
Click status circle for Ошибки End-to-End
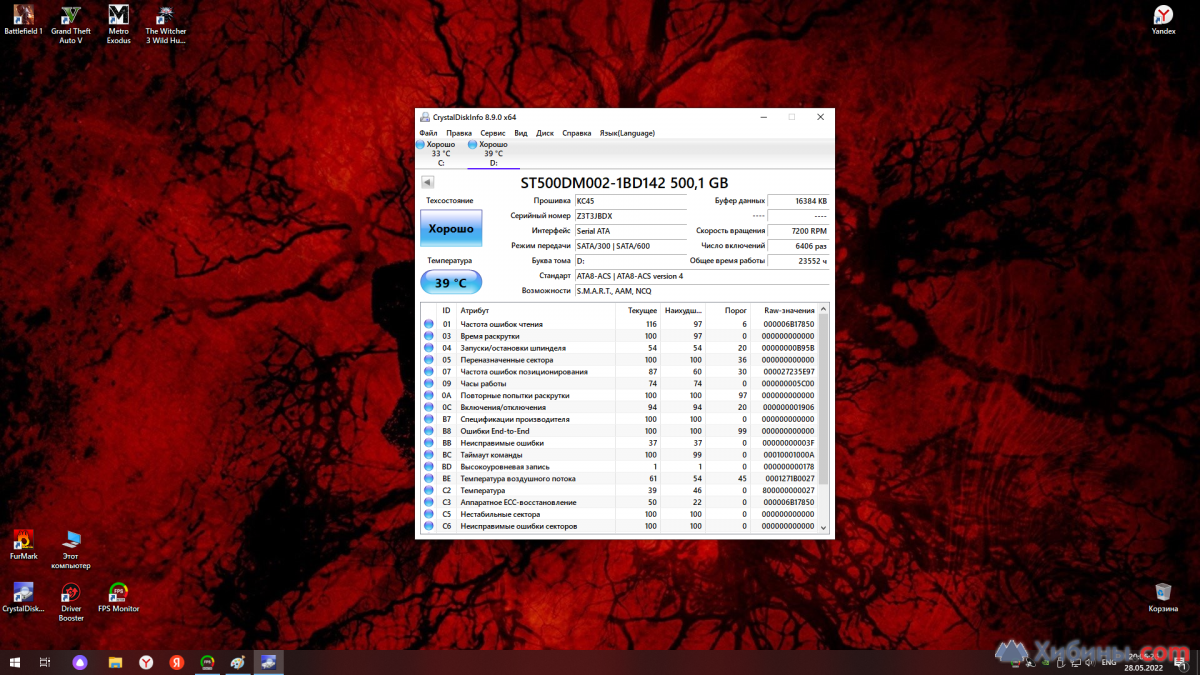pos(429,431)
